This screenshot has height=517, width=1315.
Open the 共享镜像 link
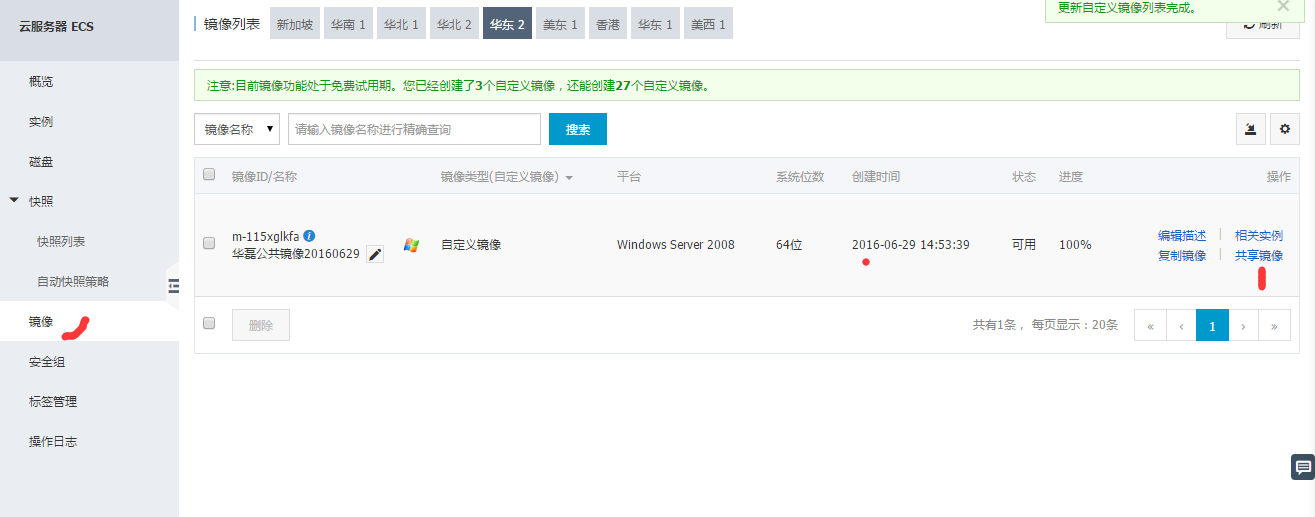1258,256
